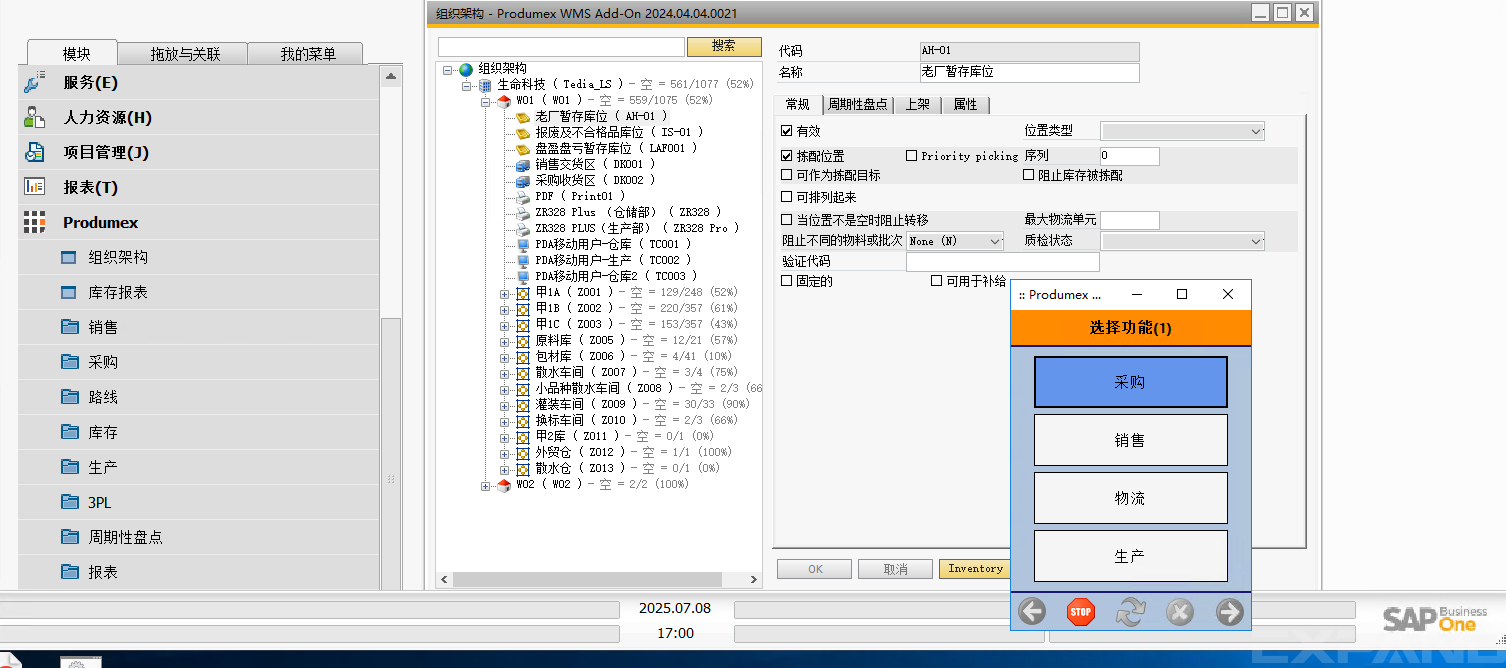Image resolution: width=1506 pixels, height=668 pixels.
Task: Click the 序列 input field
Action: pyautogui.click(x=1129, y=156)
